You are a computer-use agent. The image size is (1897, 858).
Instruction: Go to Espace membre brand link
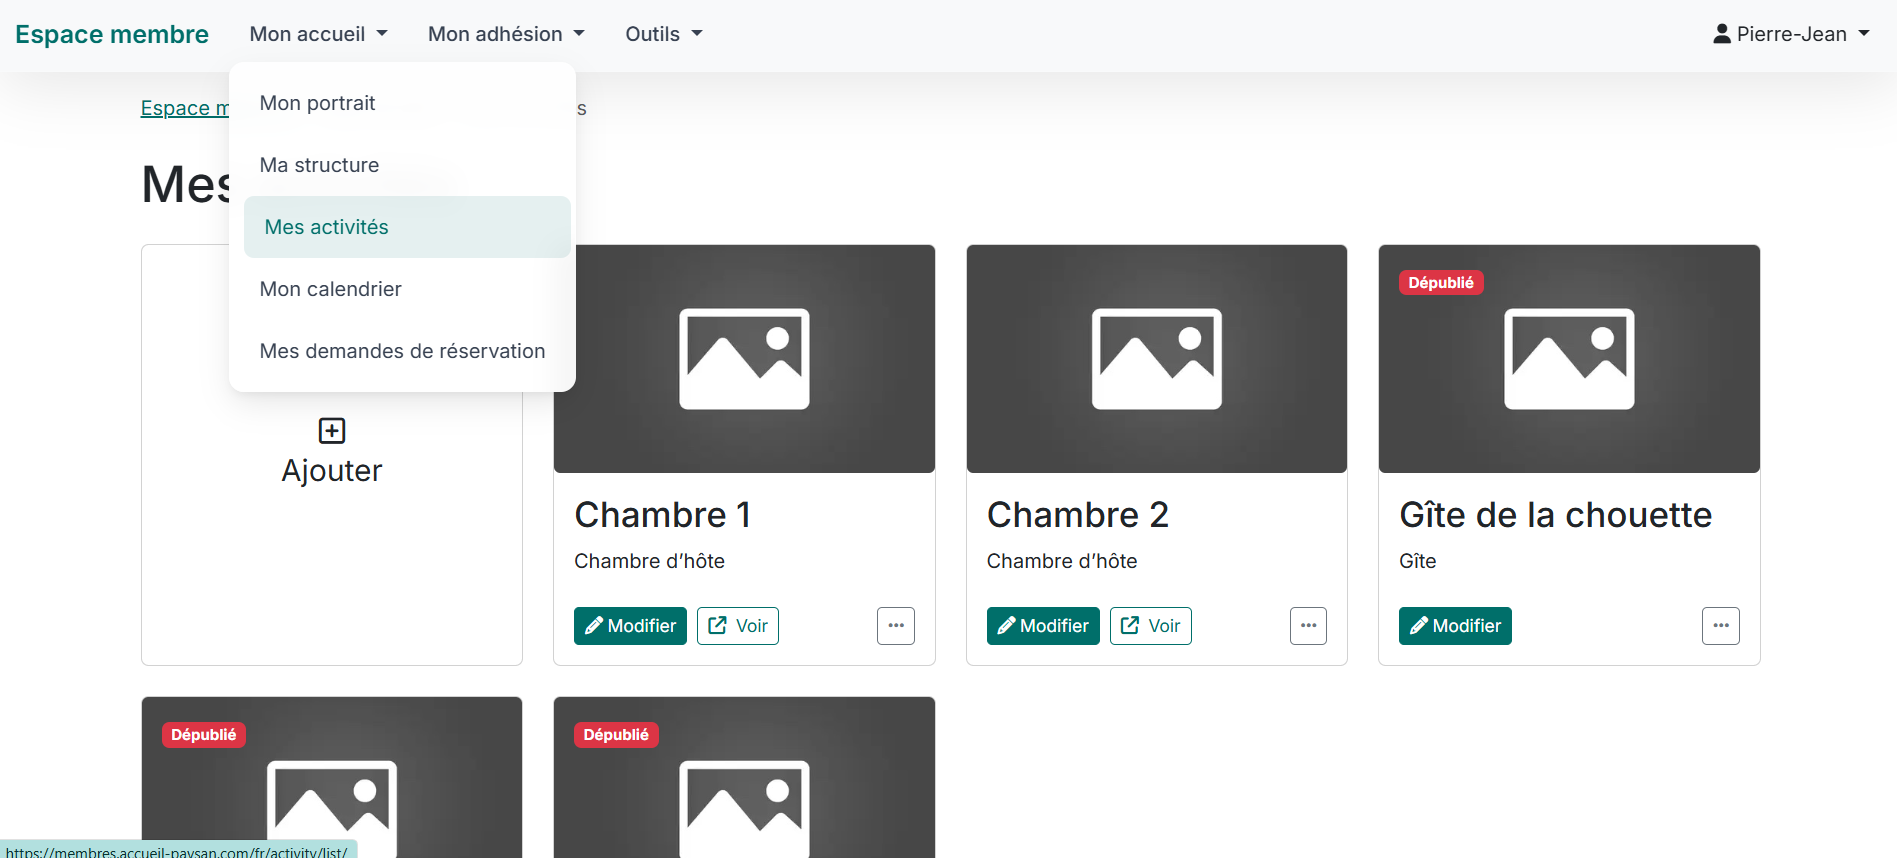coord(112,34)
